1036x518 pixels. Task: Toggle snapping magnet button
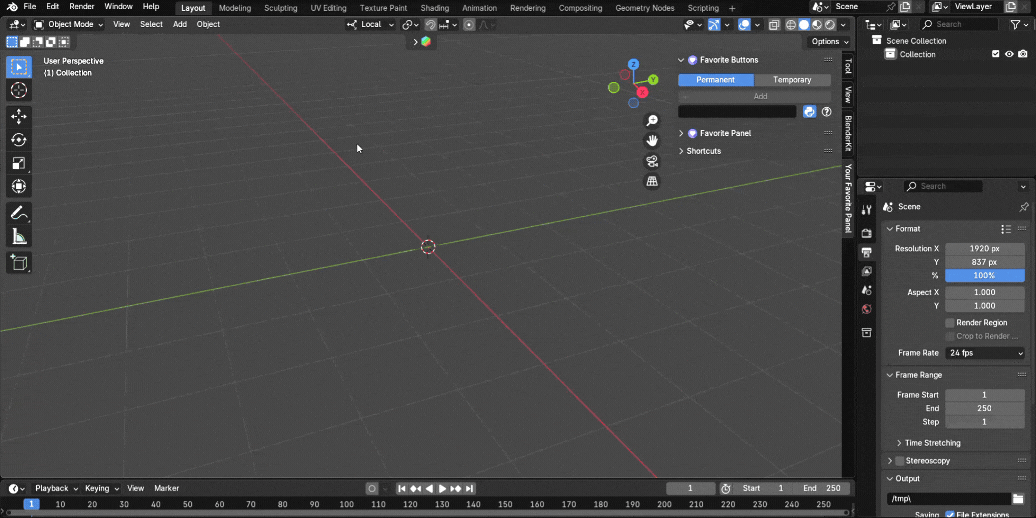pyautogui.click(x=430, y=24)
